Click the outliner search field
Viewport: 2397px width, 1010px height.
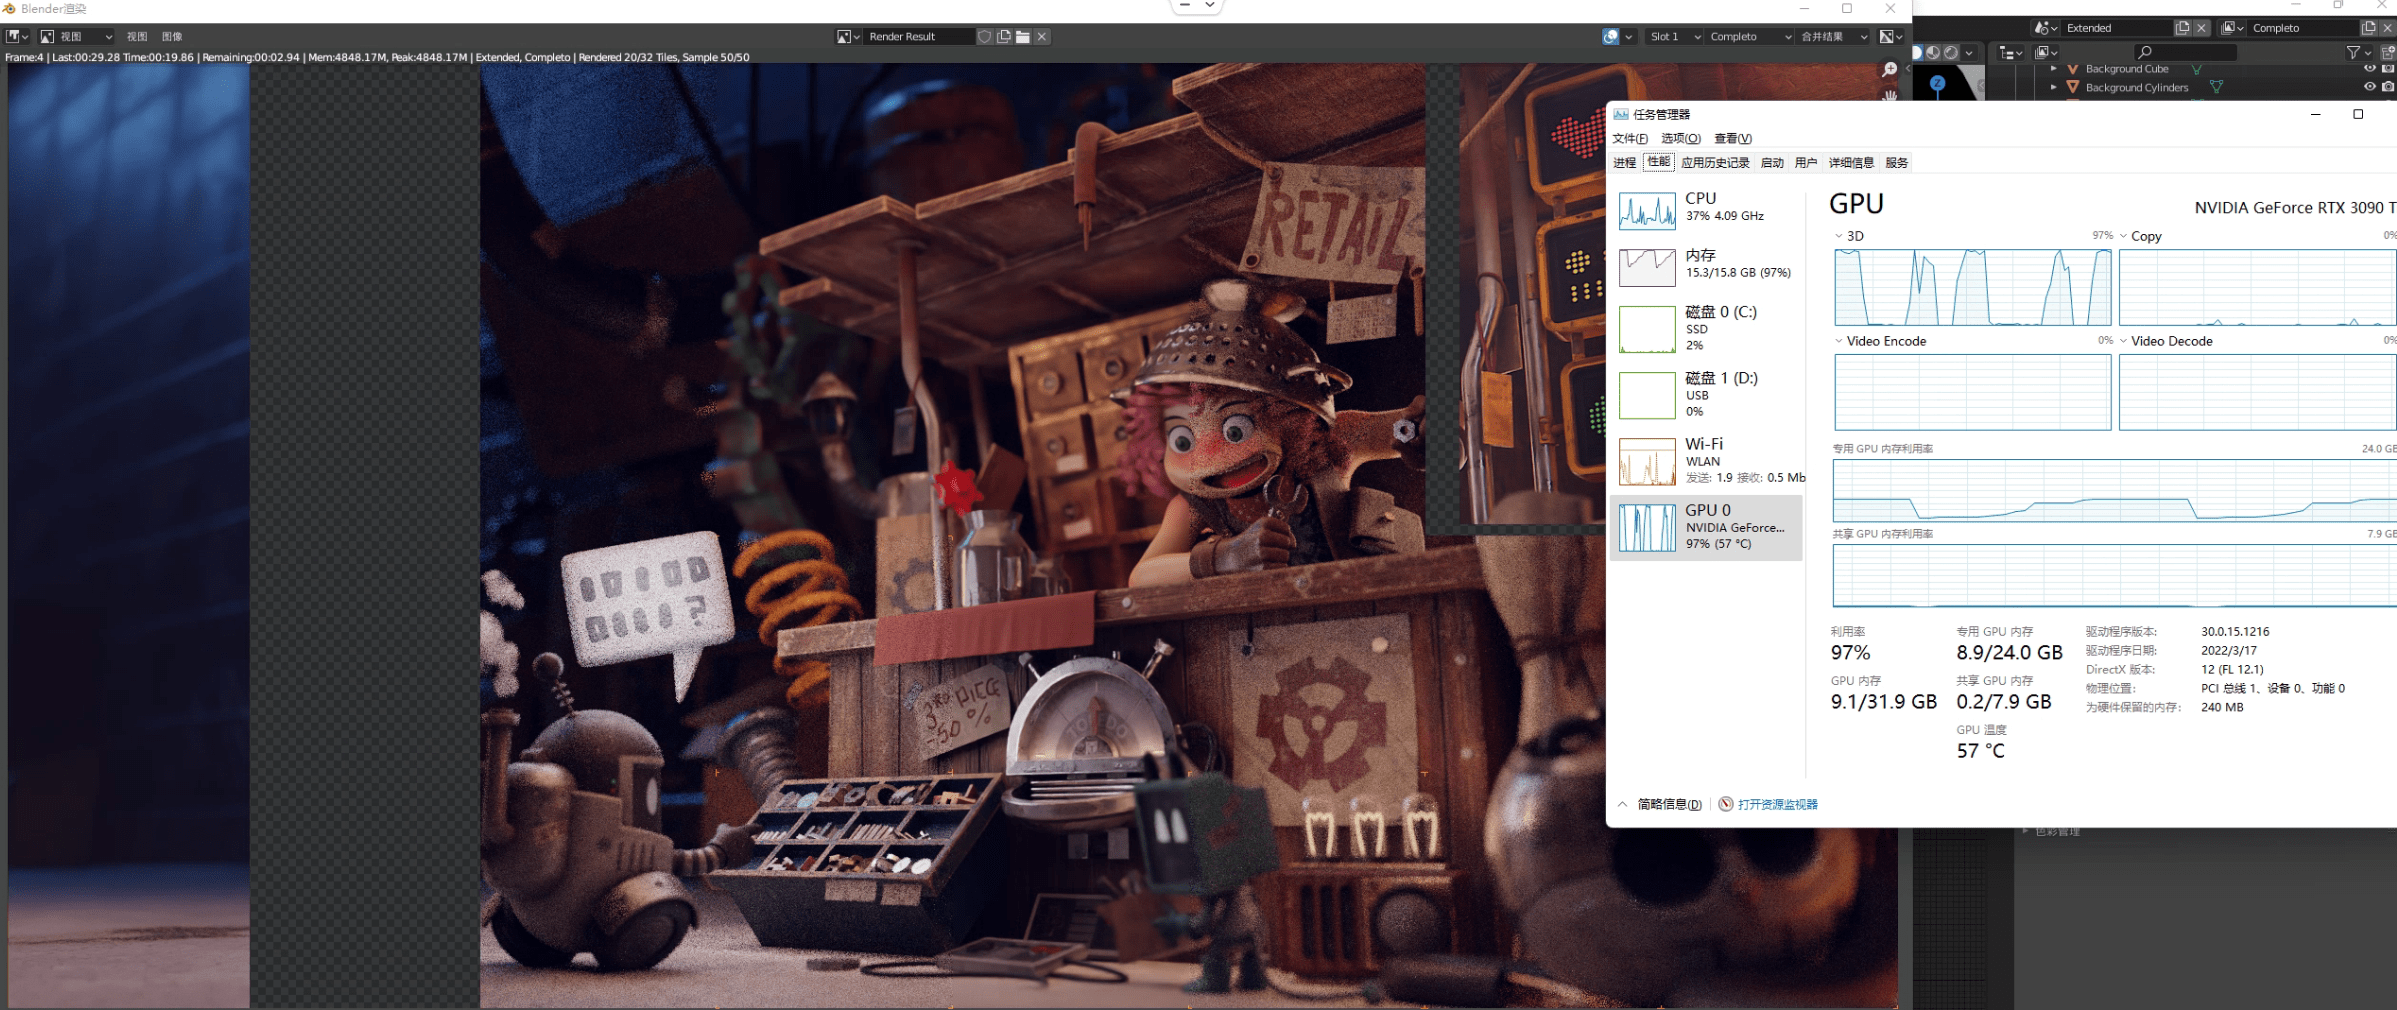coord(2184,52)
